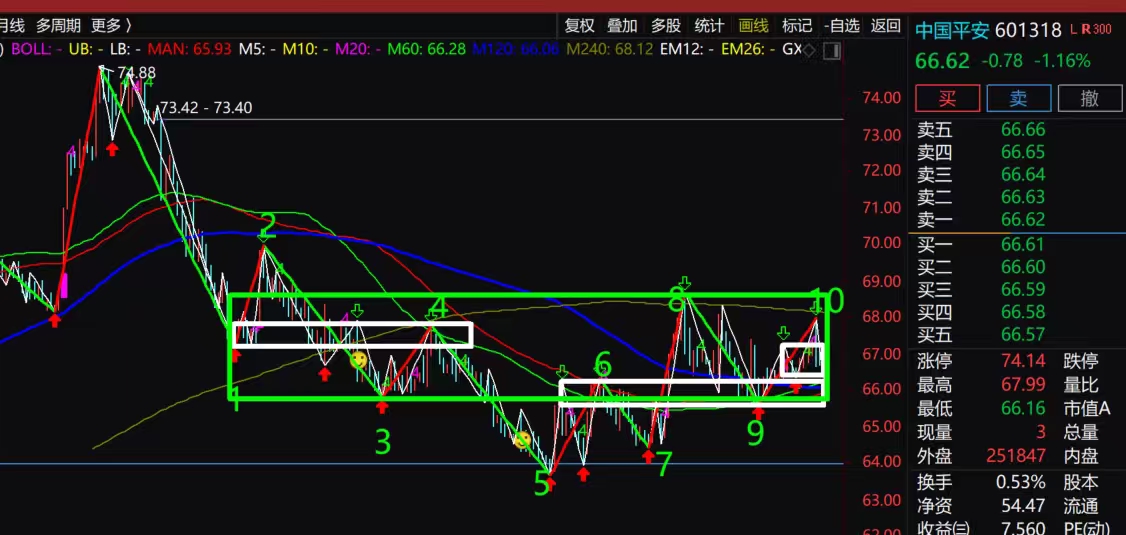Switch to the 月线 period
The width and height of the screenshot is (1126, 535).
click(x=12, y=26)
